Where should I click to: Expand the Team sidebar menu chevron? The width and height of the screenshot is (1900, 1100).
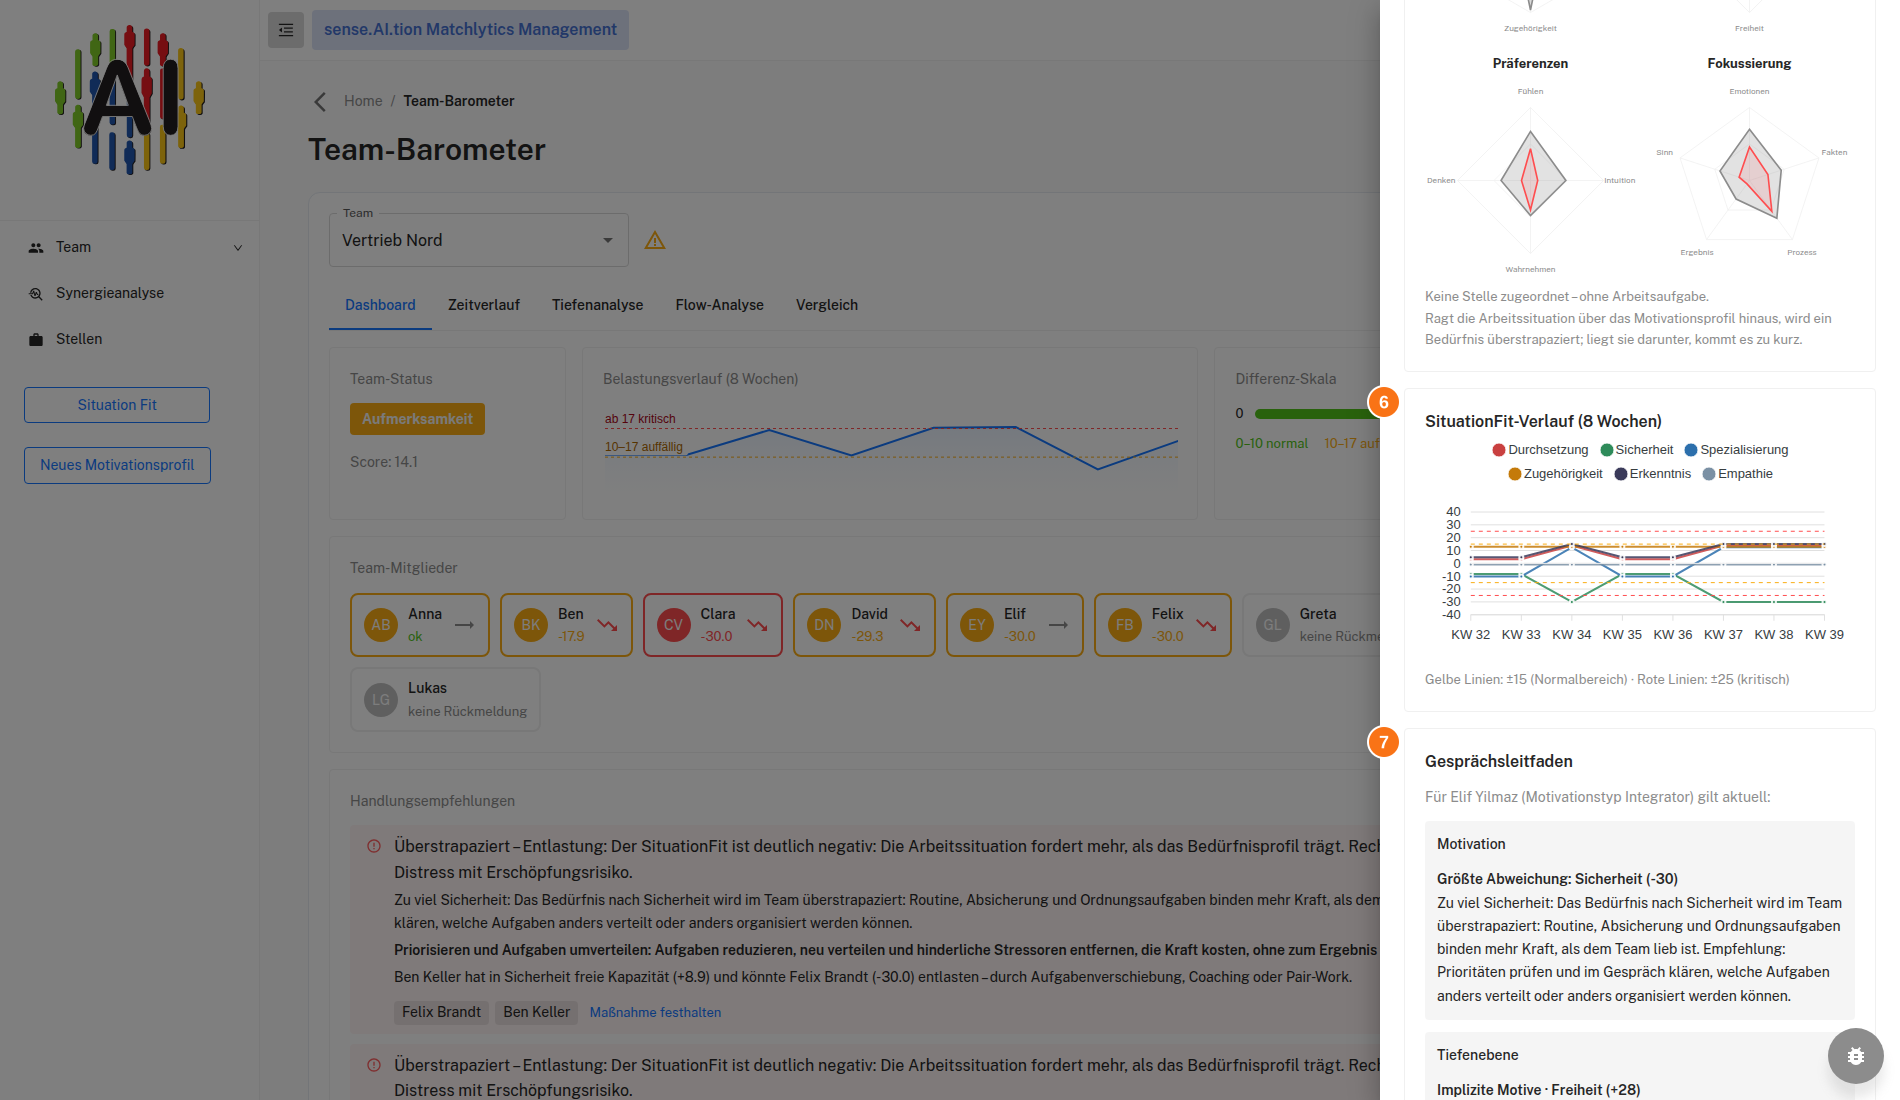point(238,248)
